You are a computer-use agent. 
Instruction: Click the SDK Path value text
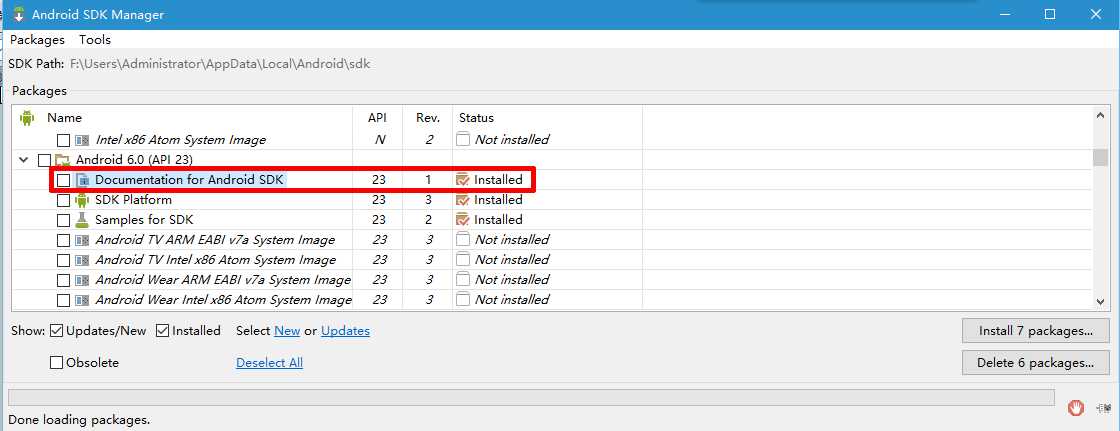[x=220, y=64]
